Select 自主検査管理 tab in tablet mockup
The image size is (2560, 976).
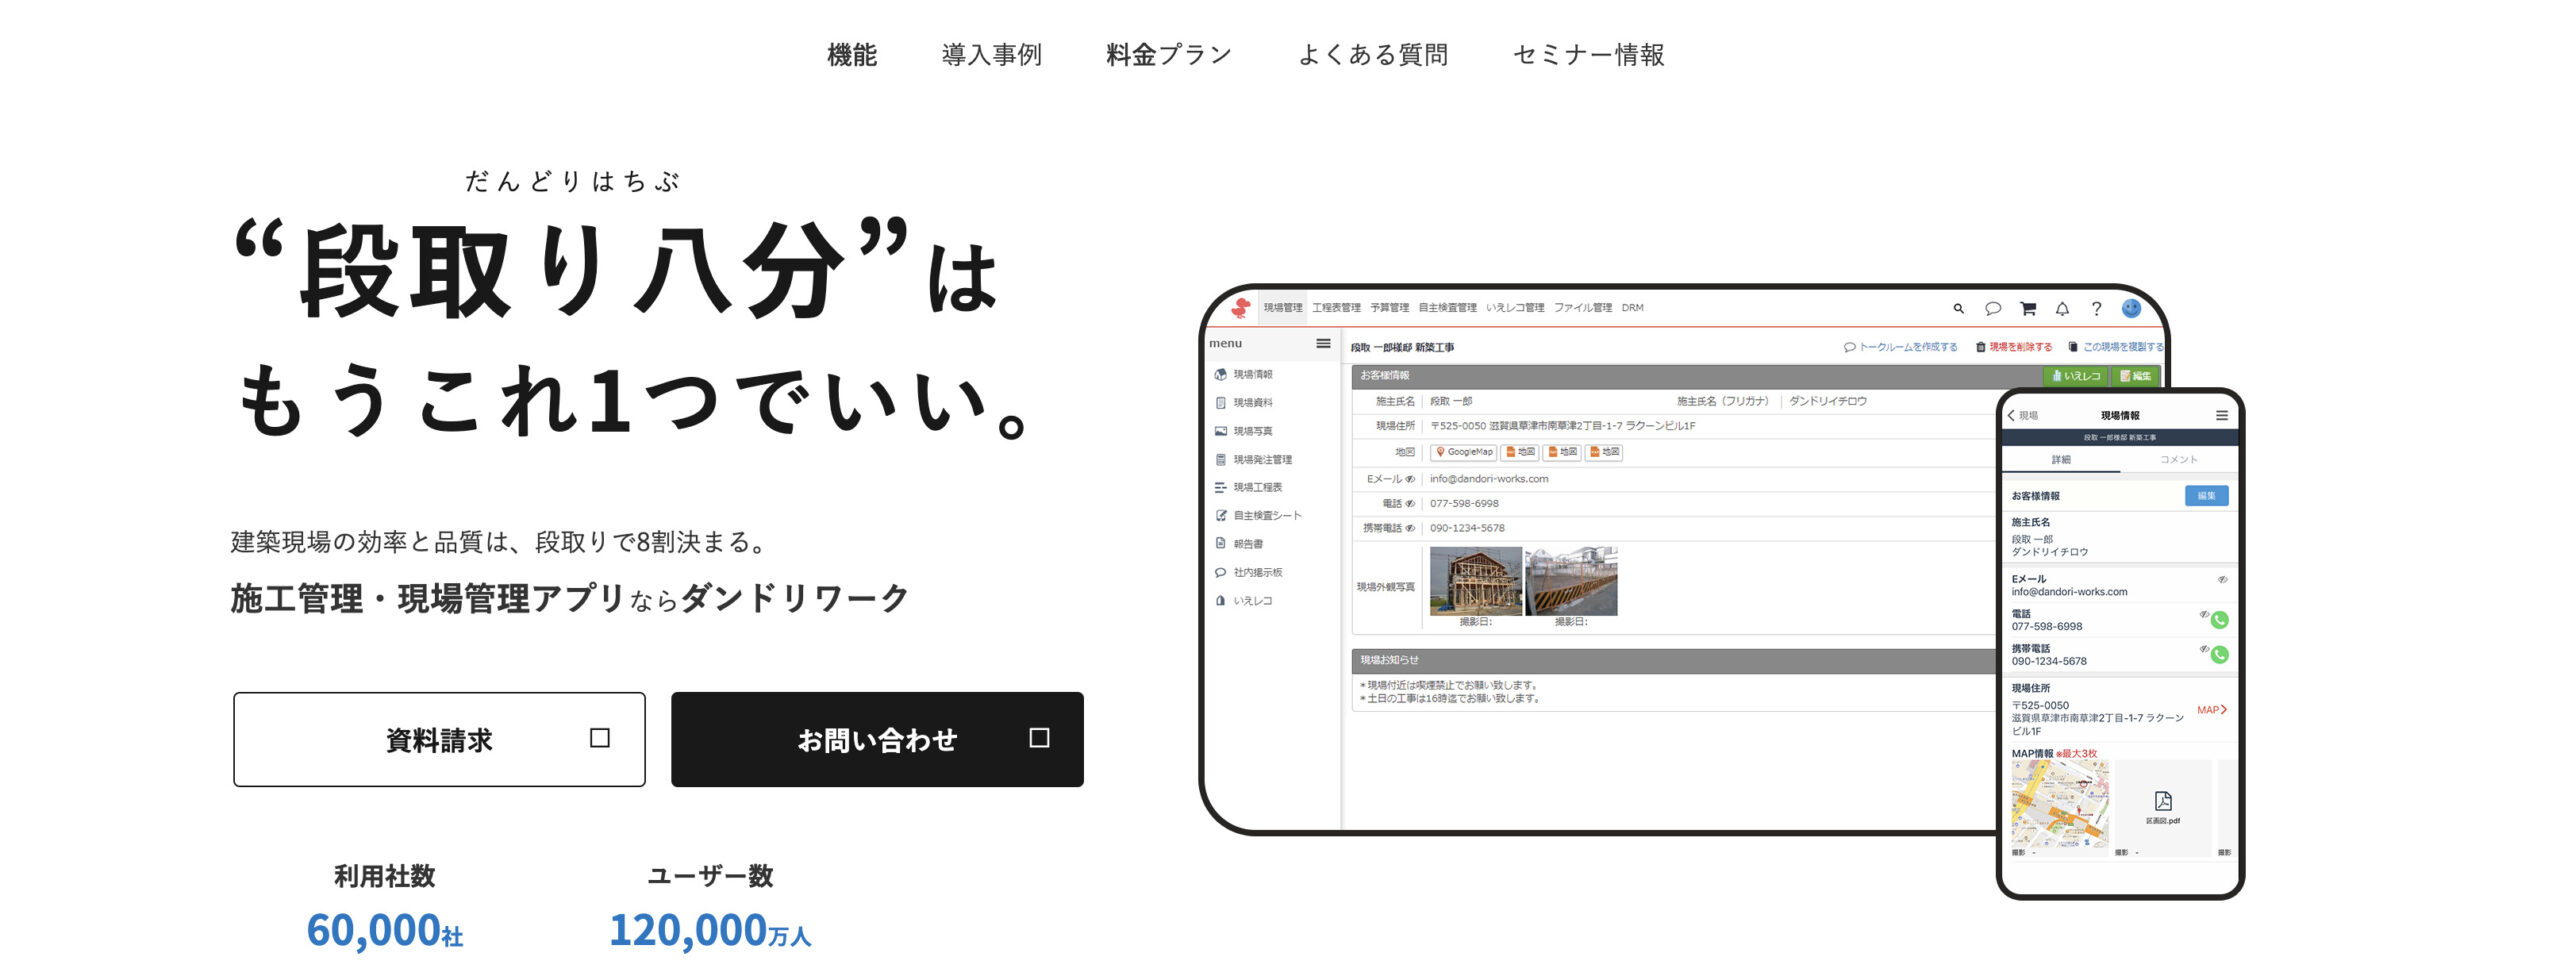tap(1447, 308)
